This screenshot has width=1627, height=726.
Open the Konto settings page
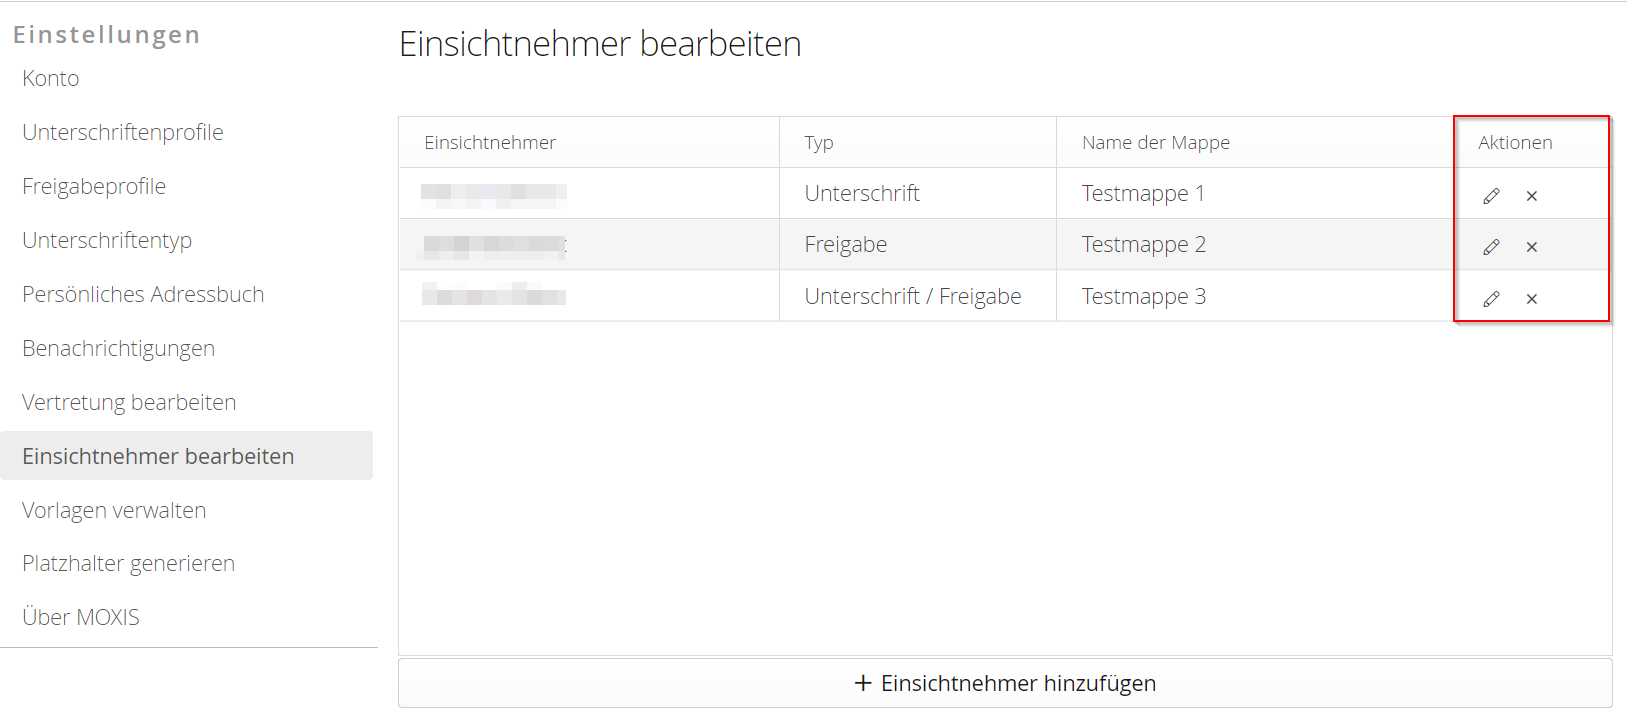(x=50, y=78)
